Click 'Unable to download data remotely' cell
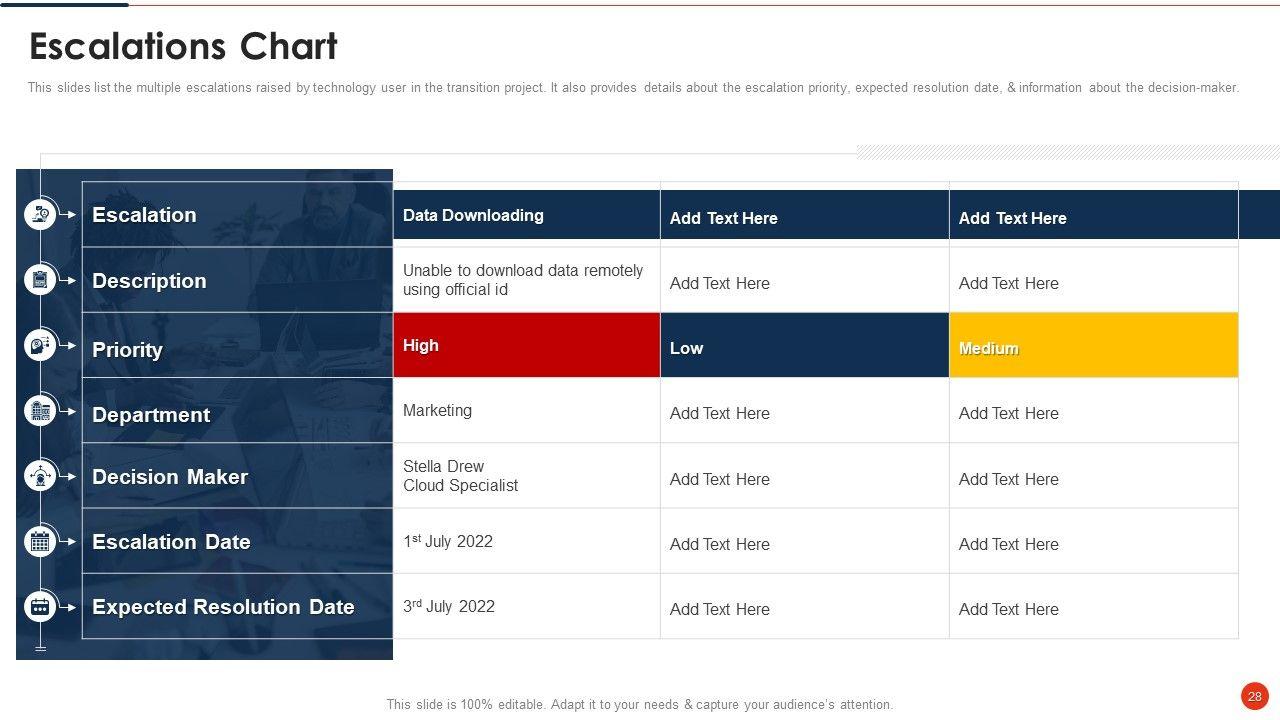 526,280
